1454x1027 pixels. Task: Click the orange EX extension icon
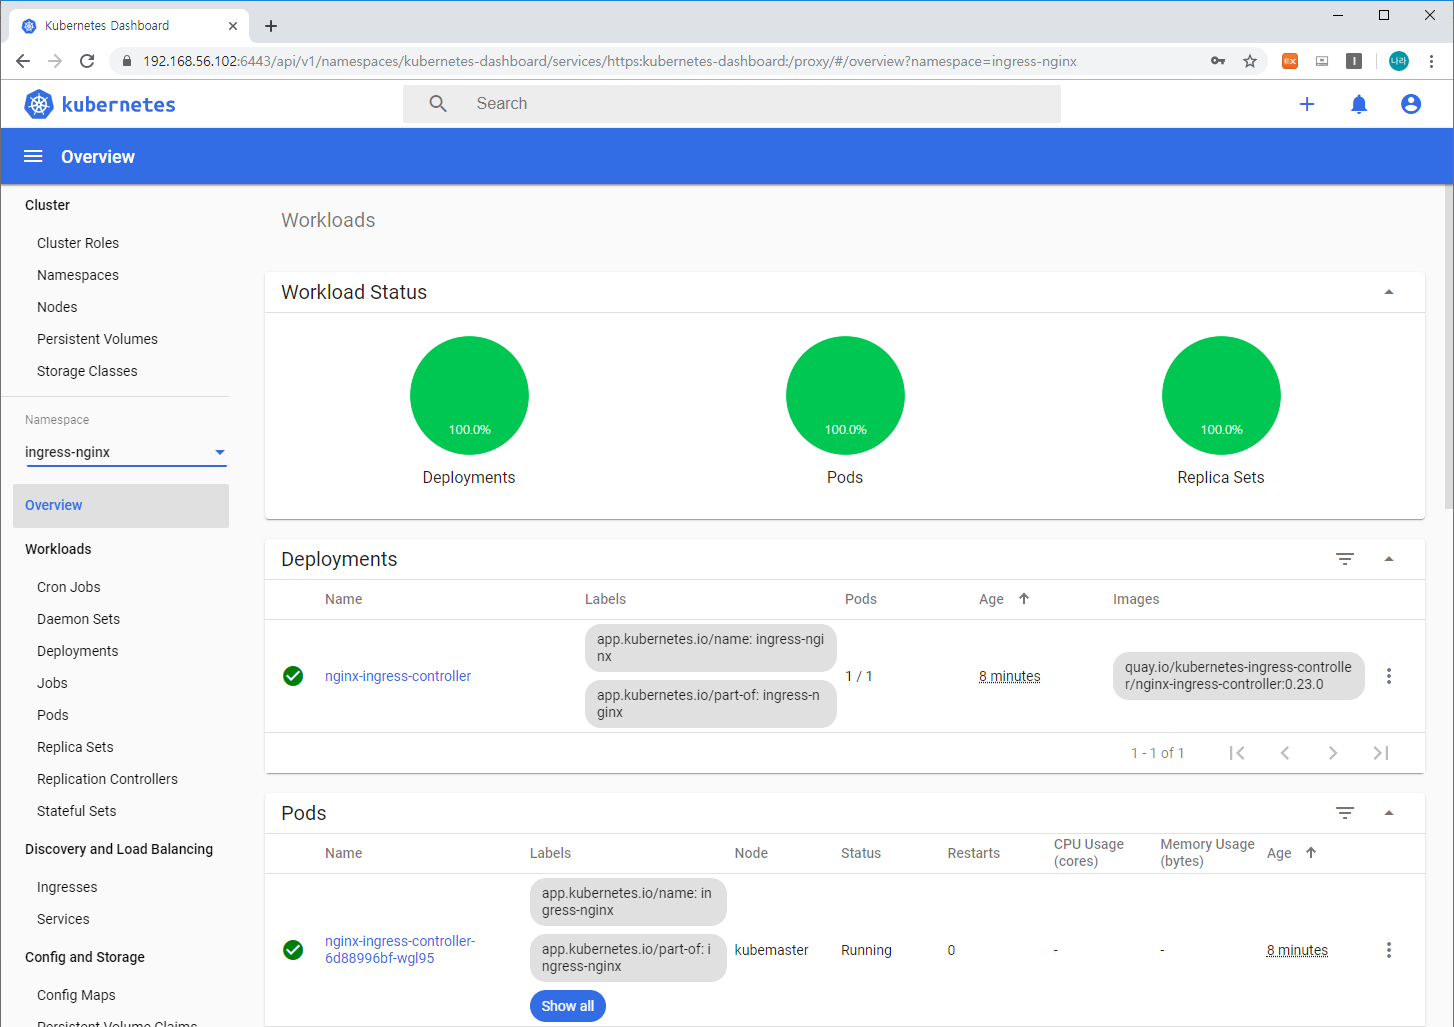pos(1290,61)
